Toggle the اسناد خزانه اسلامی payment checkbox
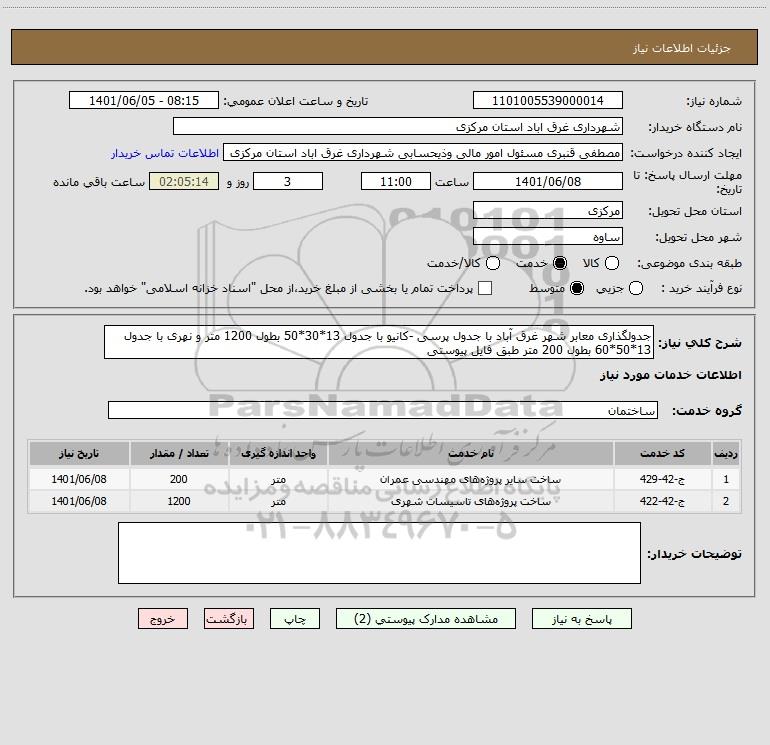Viewport: 770px width, 745px height. pos(485,288)
